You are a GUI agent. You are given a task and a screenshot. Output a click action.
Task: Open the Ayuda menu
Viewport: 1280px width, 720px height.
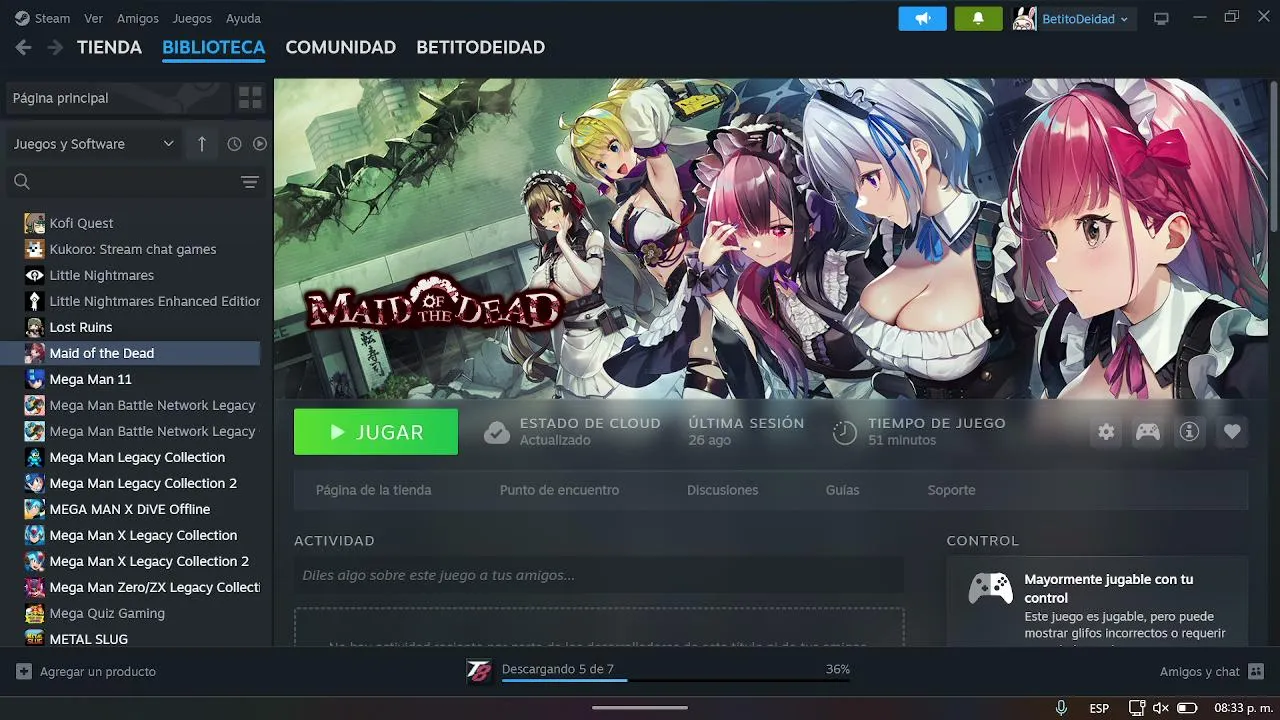243,18
